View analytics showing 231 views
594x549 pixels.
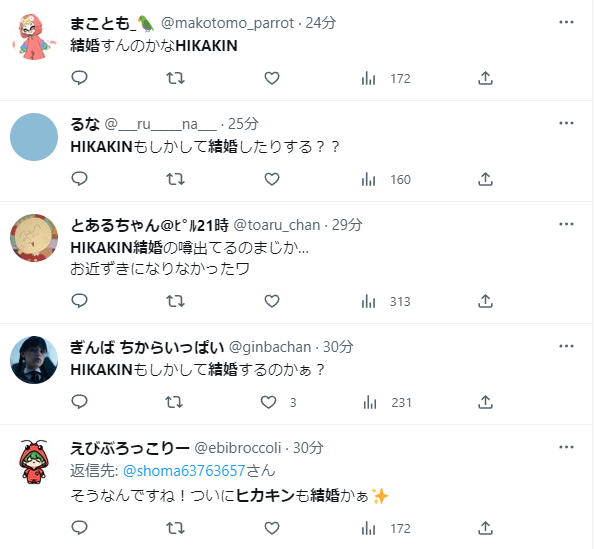[x=387, y=402]
